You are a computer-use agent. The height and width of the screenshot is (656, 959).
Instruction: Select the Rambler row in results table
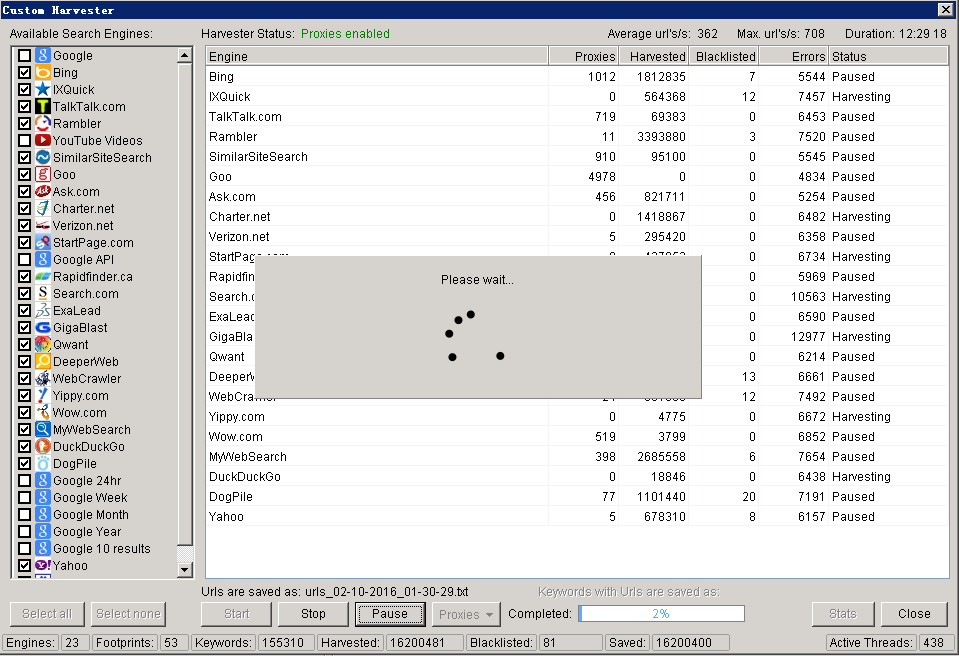[x=577, y=136]
